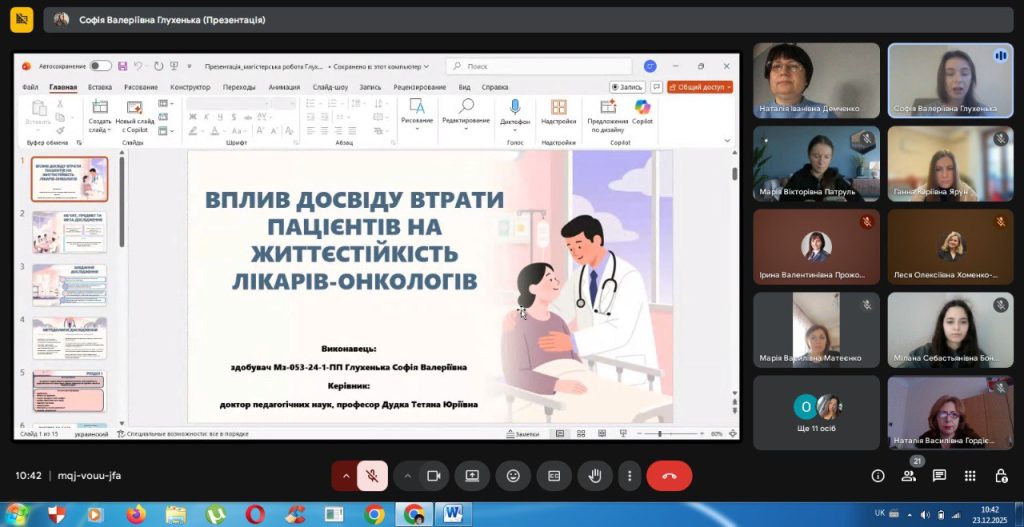Switch the PowerPoint AutoSave toggle
Image resolution: width=1024 pixels, height=527 pixels.
pyautogui.click(x=101, y=66)
